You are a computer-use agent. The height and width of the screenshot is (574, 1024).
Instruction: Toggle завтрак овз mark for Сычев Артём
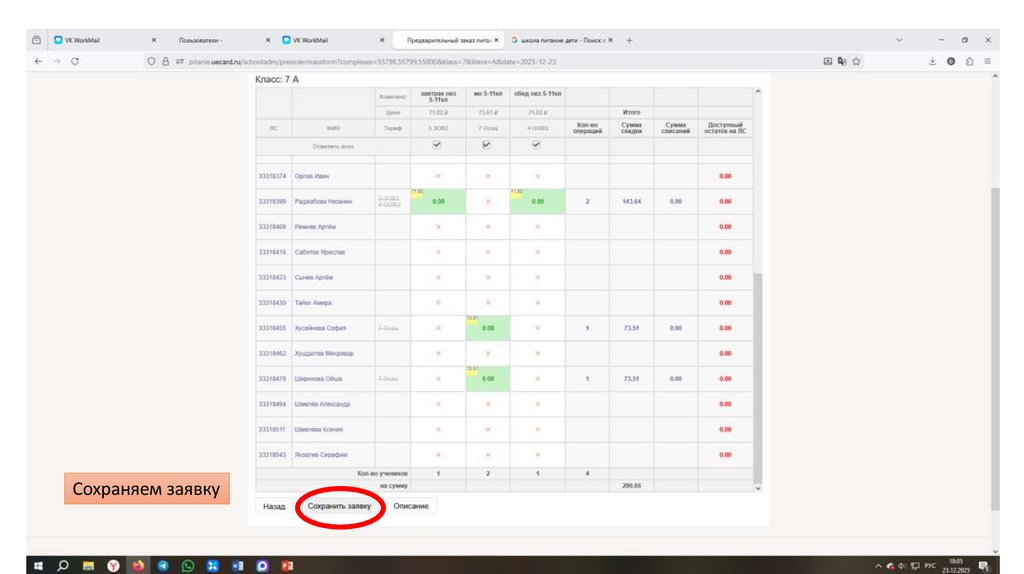click(438, 278)
